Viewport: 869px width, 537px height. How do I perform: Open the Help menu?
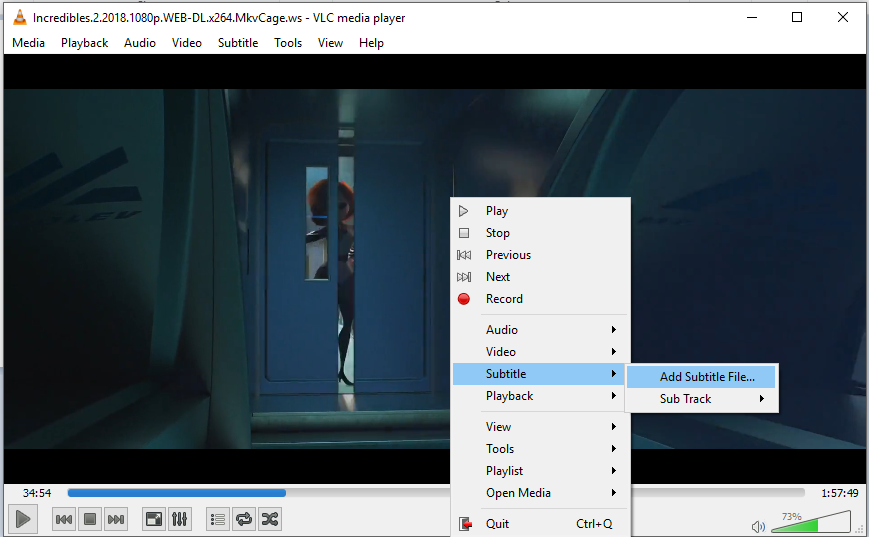coord(371,43)
